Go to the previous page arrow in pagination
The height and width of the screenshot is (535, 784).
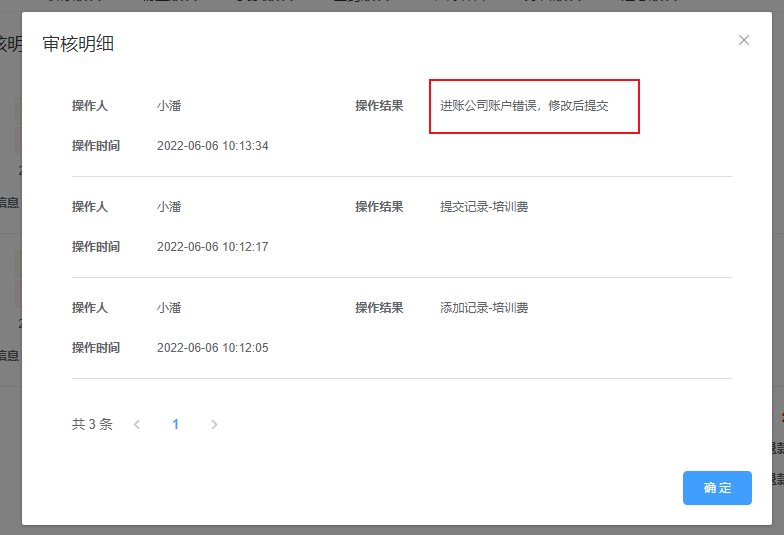click(x=137, y=424)
